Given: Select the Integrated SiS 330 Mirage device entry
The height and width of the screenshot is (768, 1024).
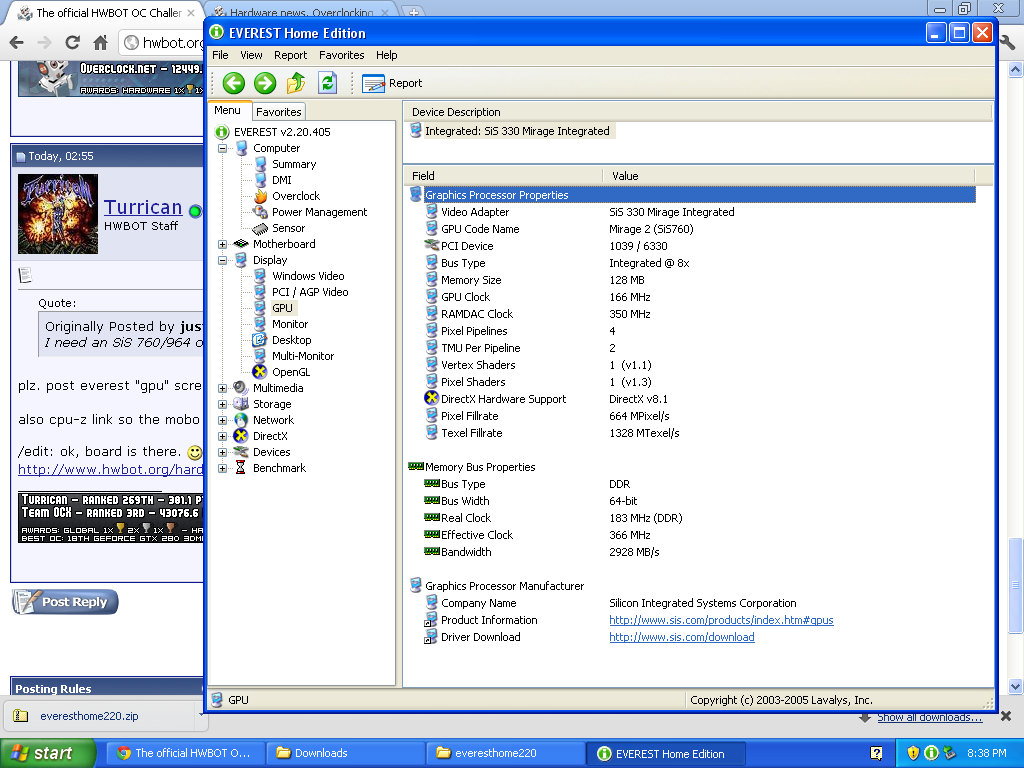Looking at the screenshot, I should pos(517,131).
